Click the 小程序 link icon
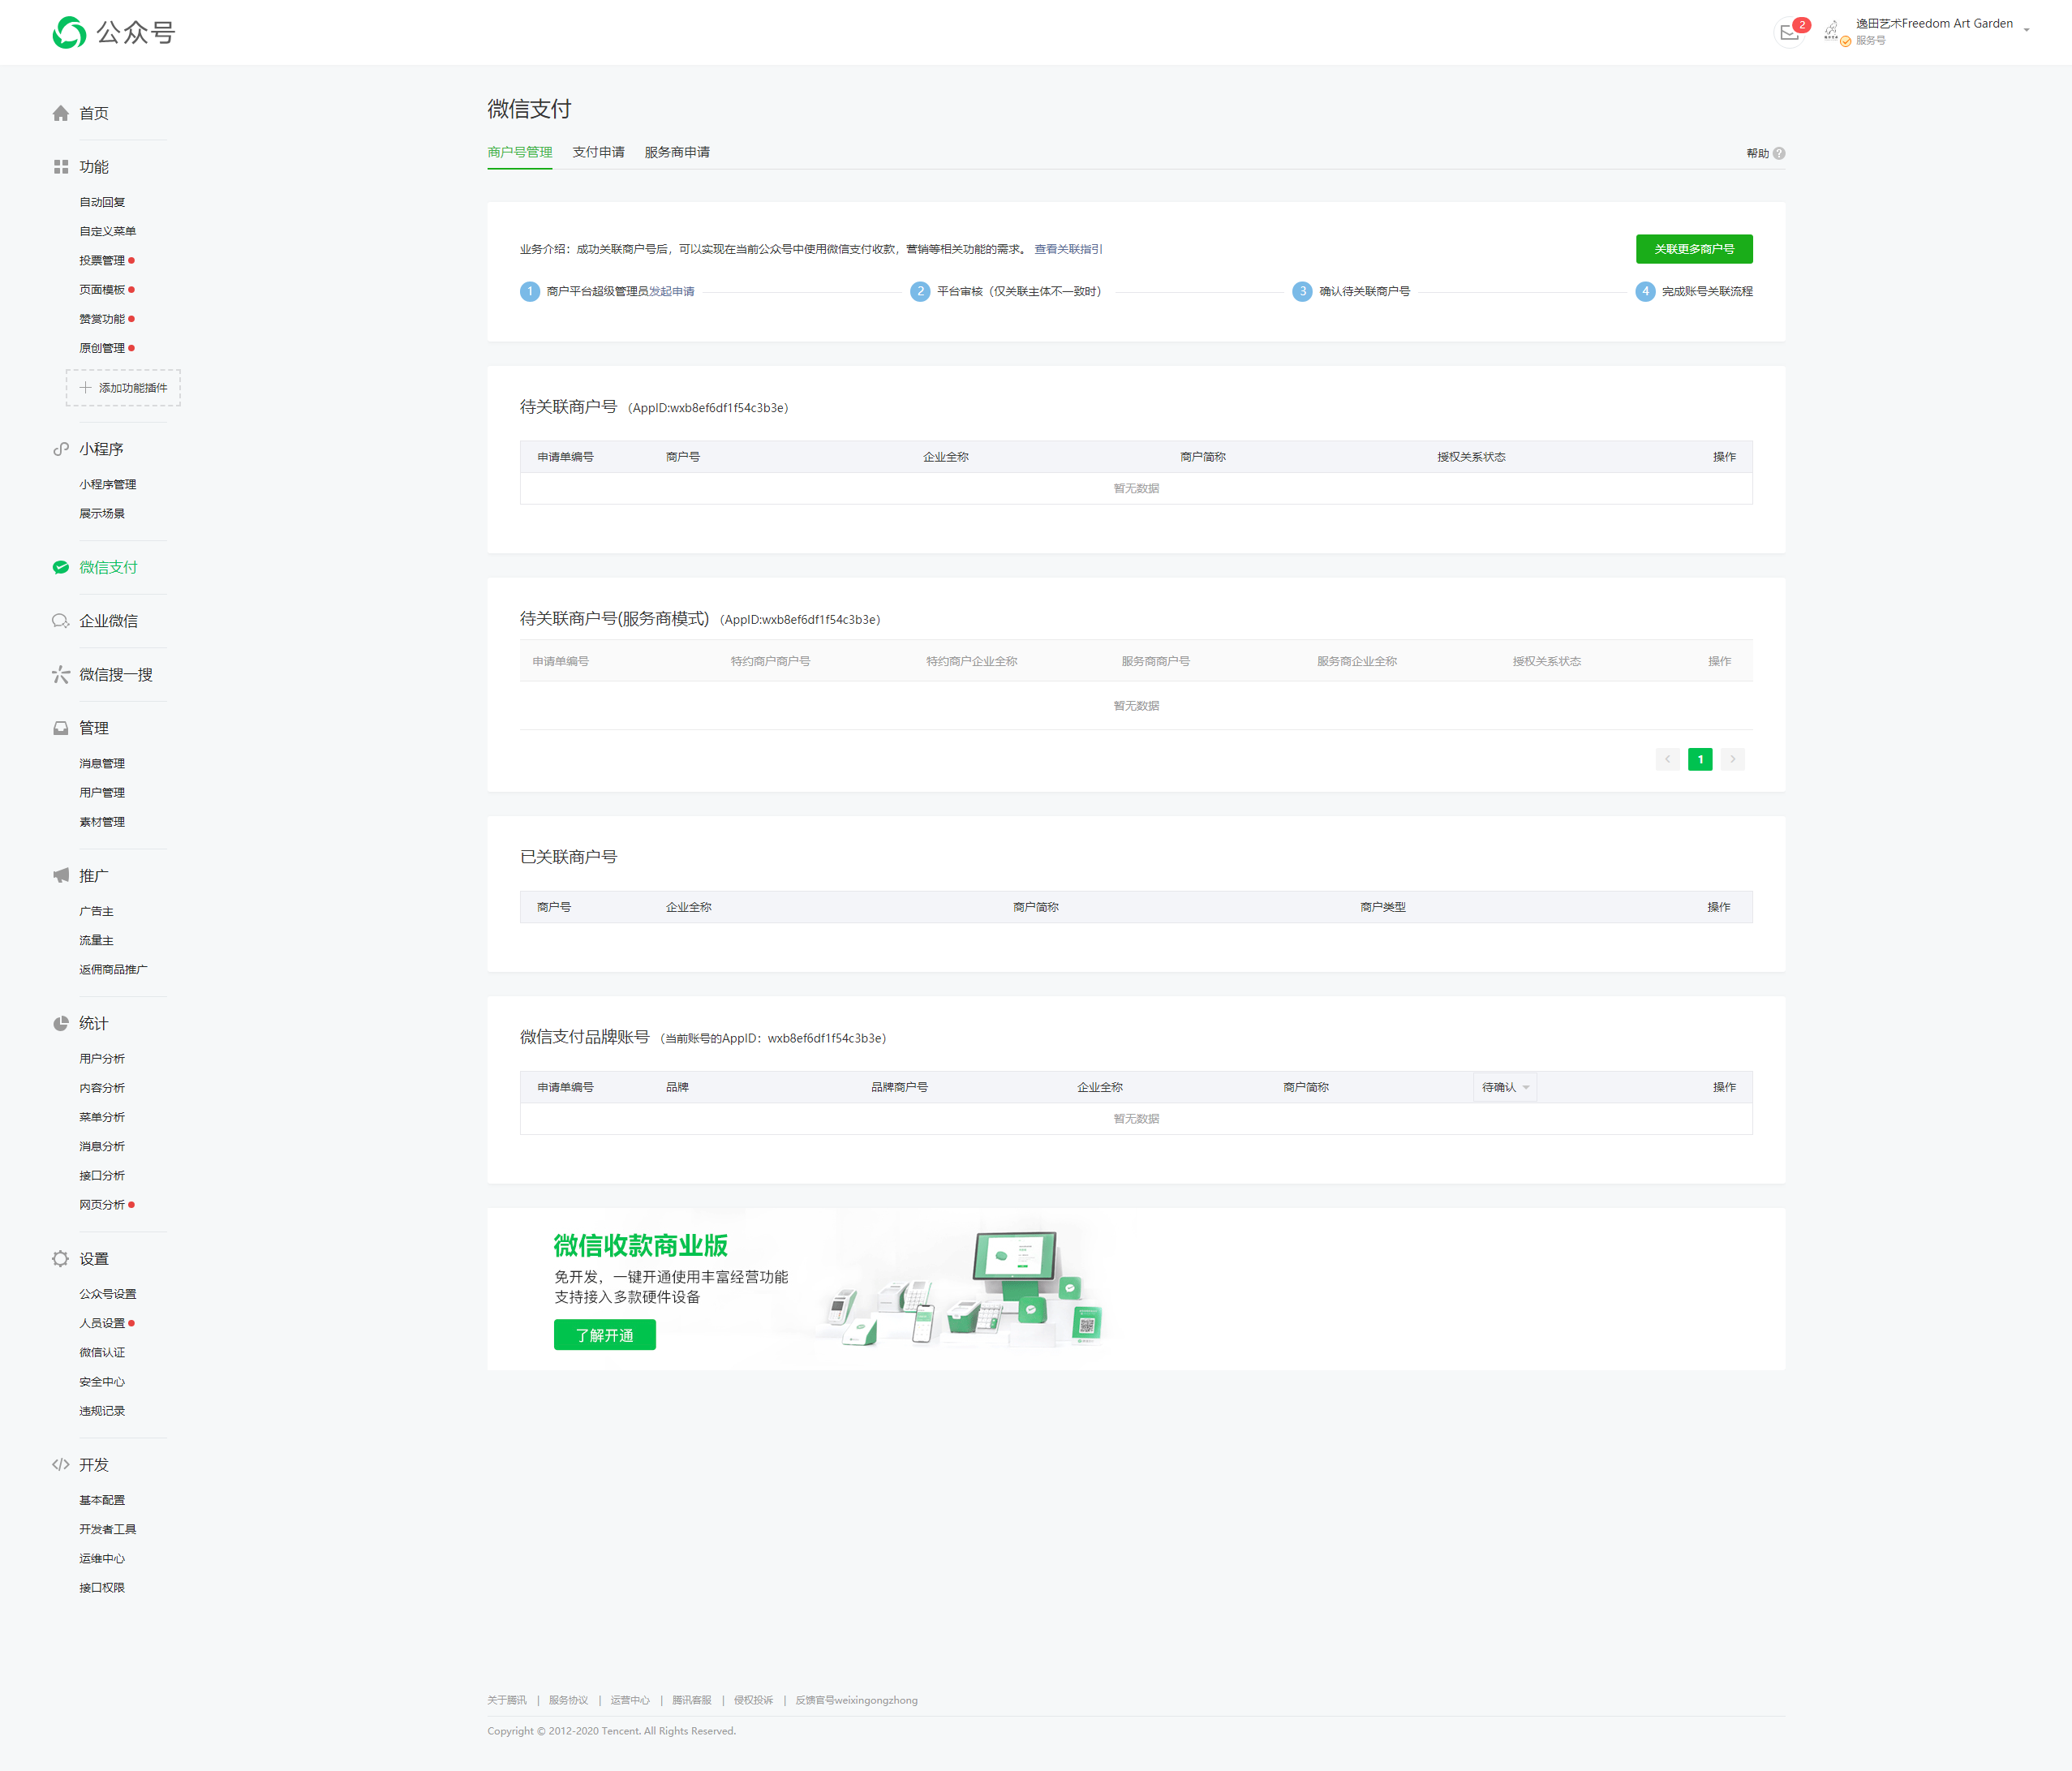Viewport: 2072px width, 1771px height. pos(61,449)
